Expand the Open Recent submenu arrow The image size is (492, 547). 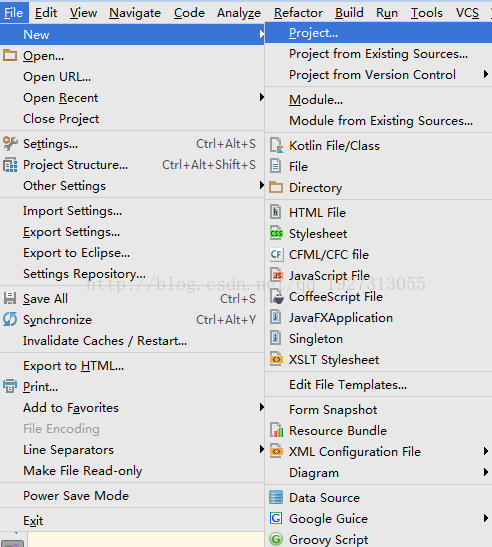[262, 97]
